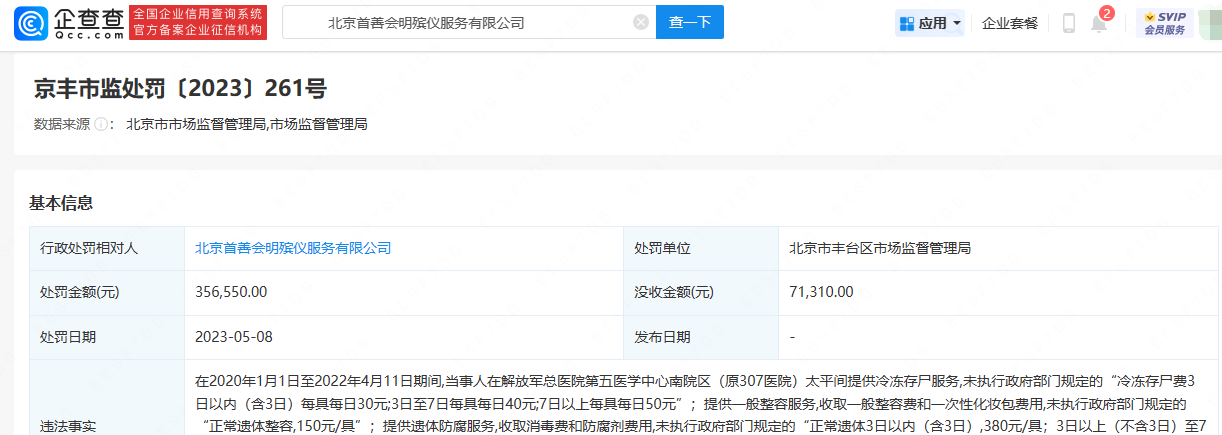Select the 处罚金额(元) label cell
Image resolution: width=1222 pixels, height=435 pixels.
pos(107,292)
